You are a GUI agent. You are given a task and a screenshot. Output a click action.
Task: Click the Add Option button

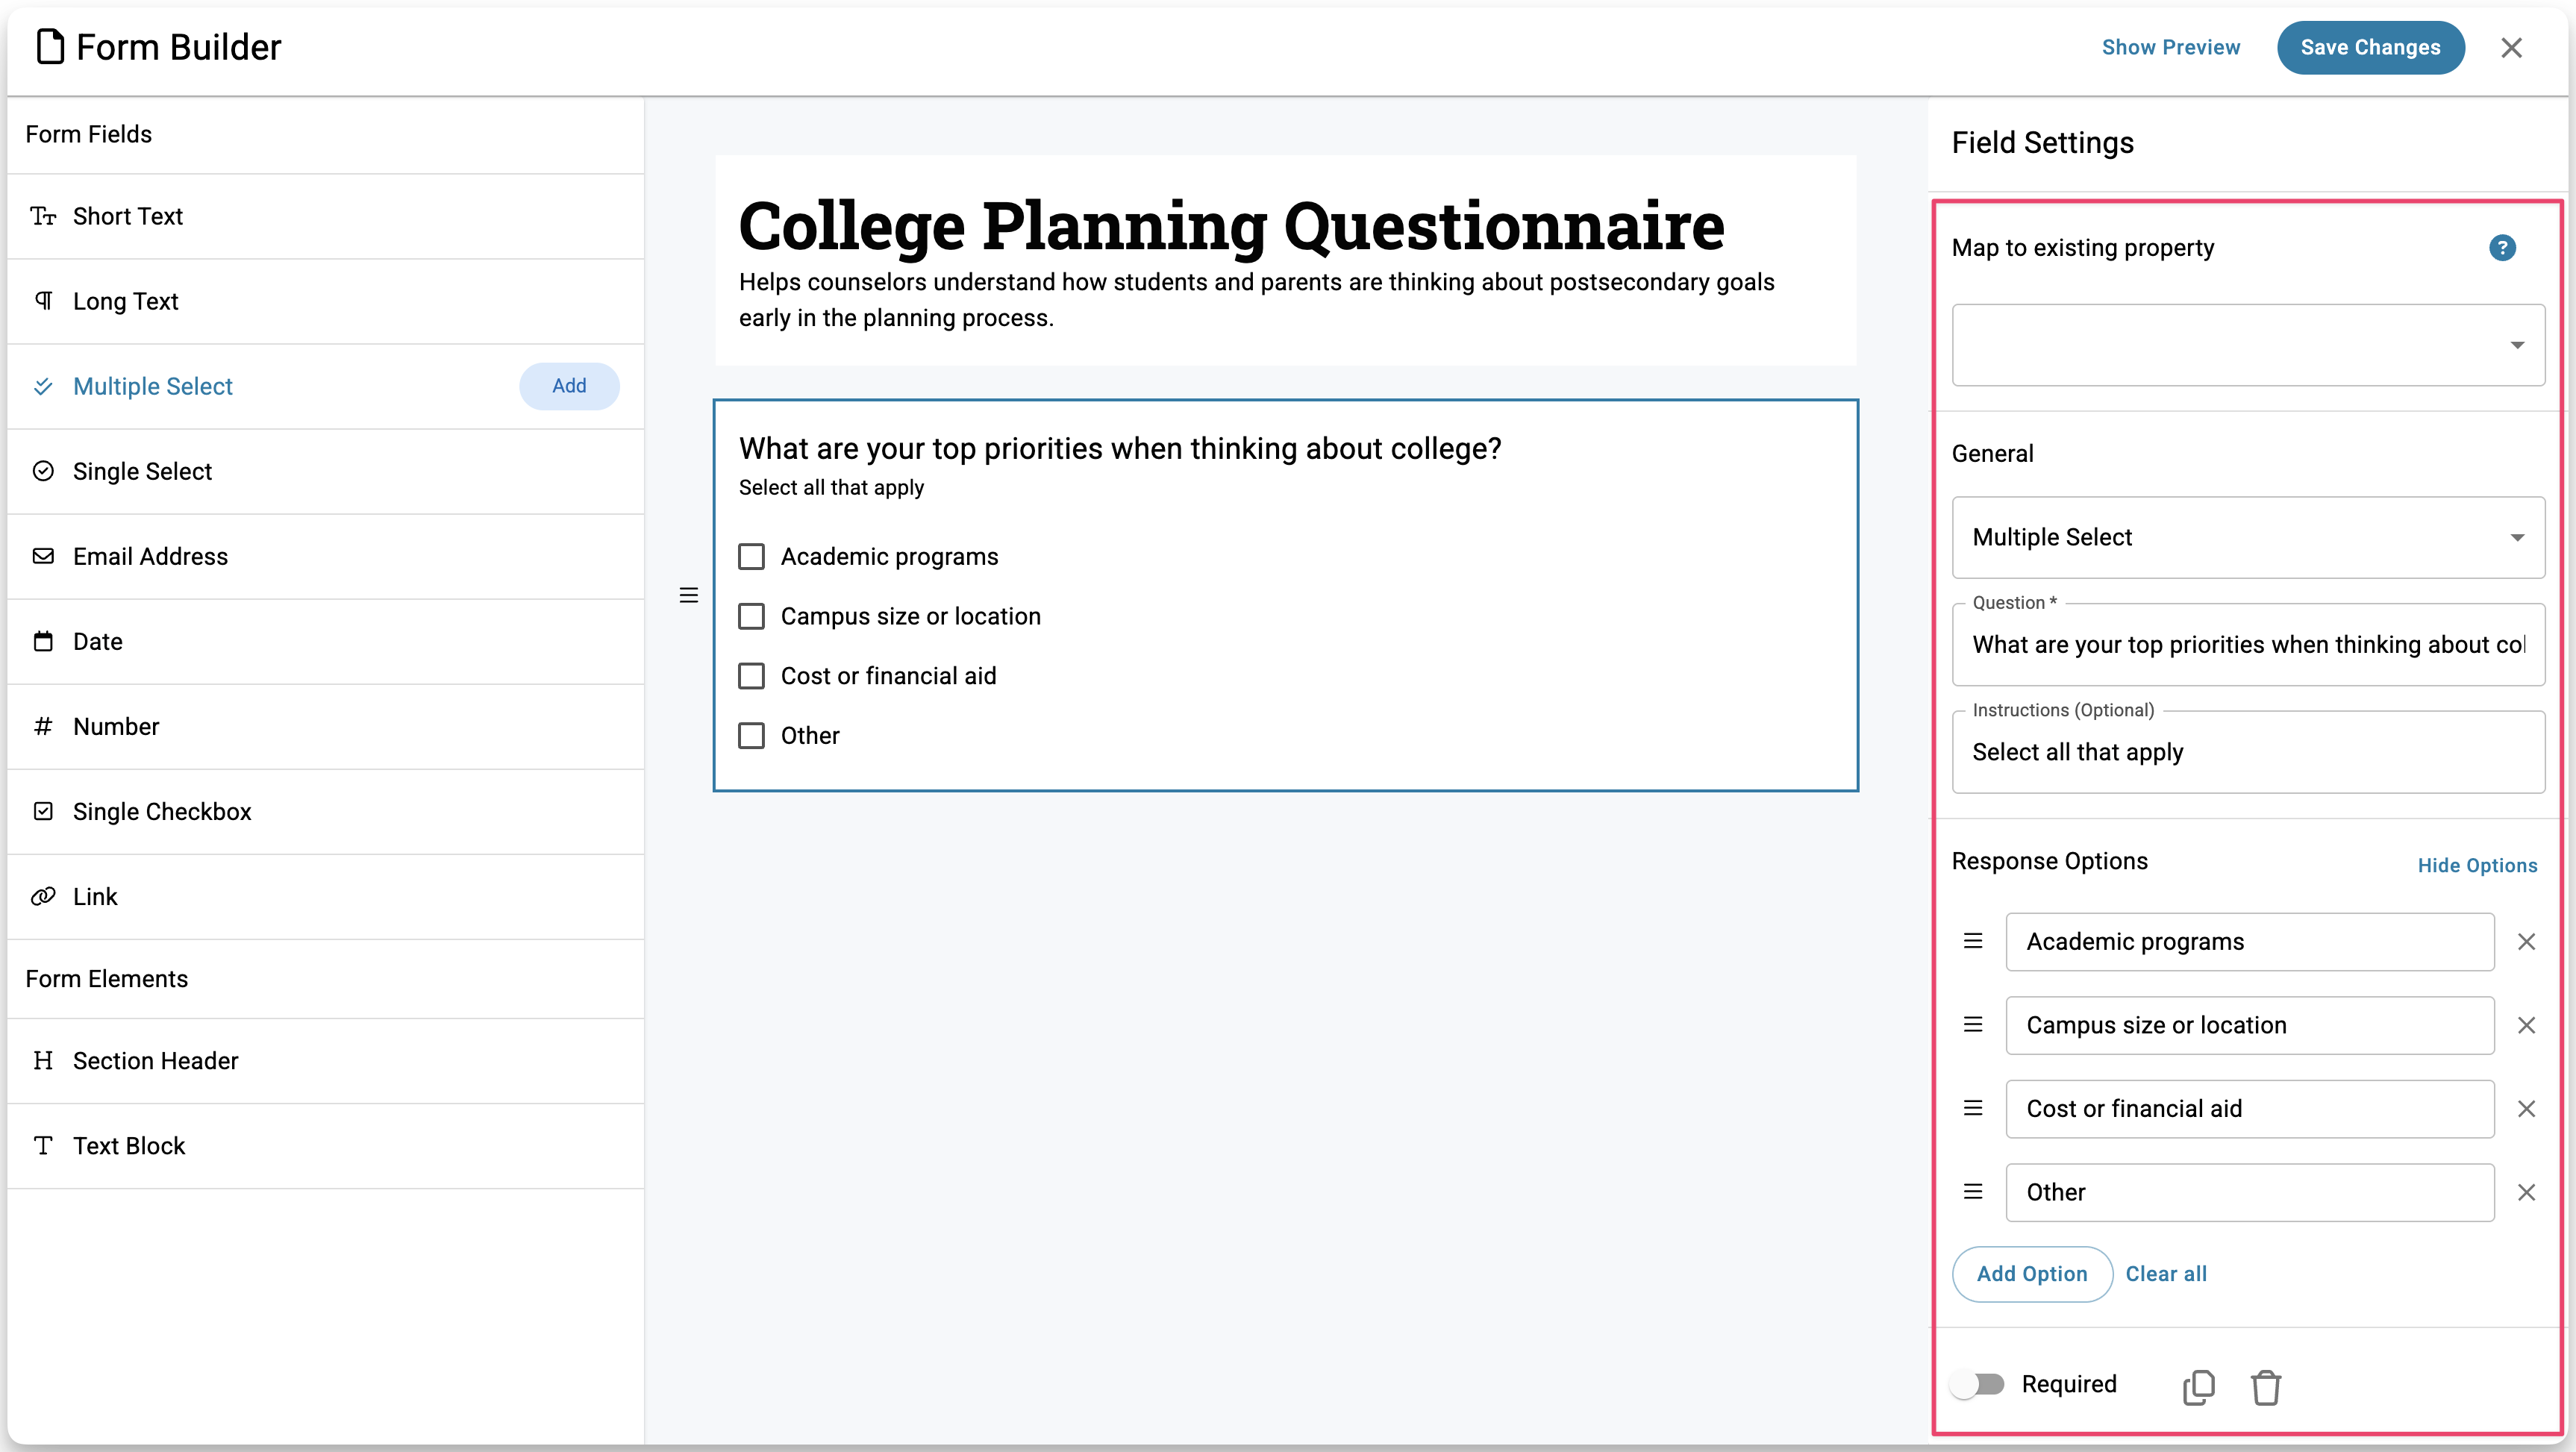(x=2031, y=1274)
